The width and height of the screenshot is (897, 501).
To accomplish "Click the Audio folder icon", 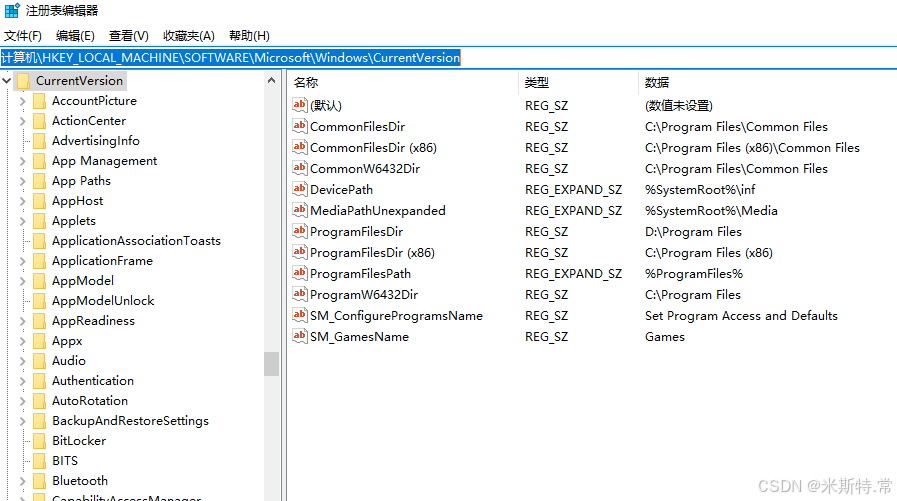I will [x=39, y=361].
